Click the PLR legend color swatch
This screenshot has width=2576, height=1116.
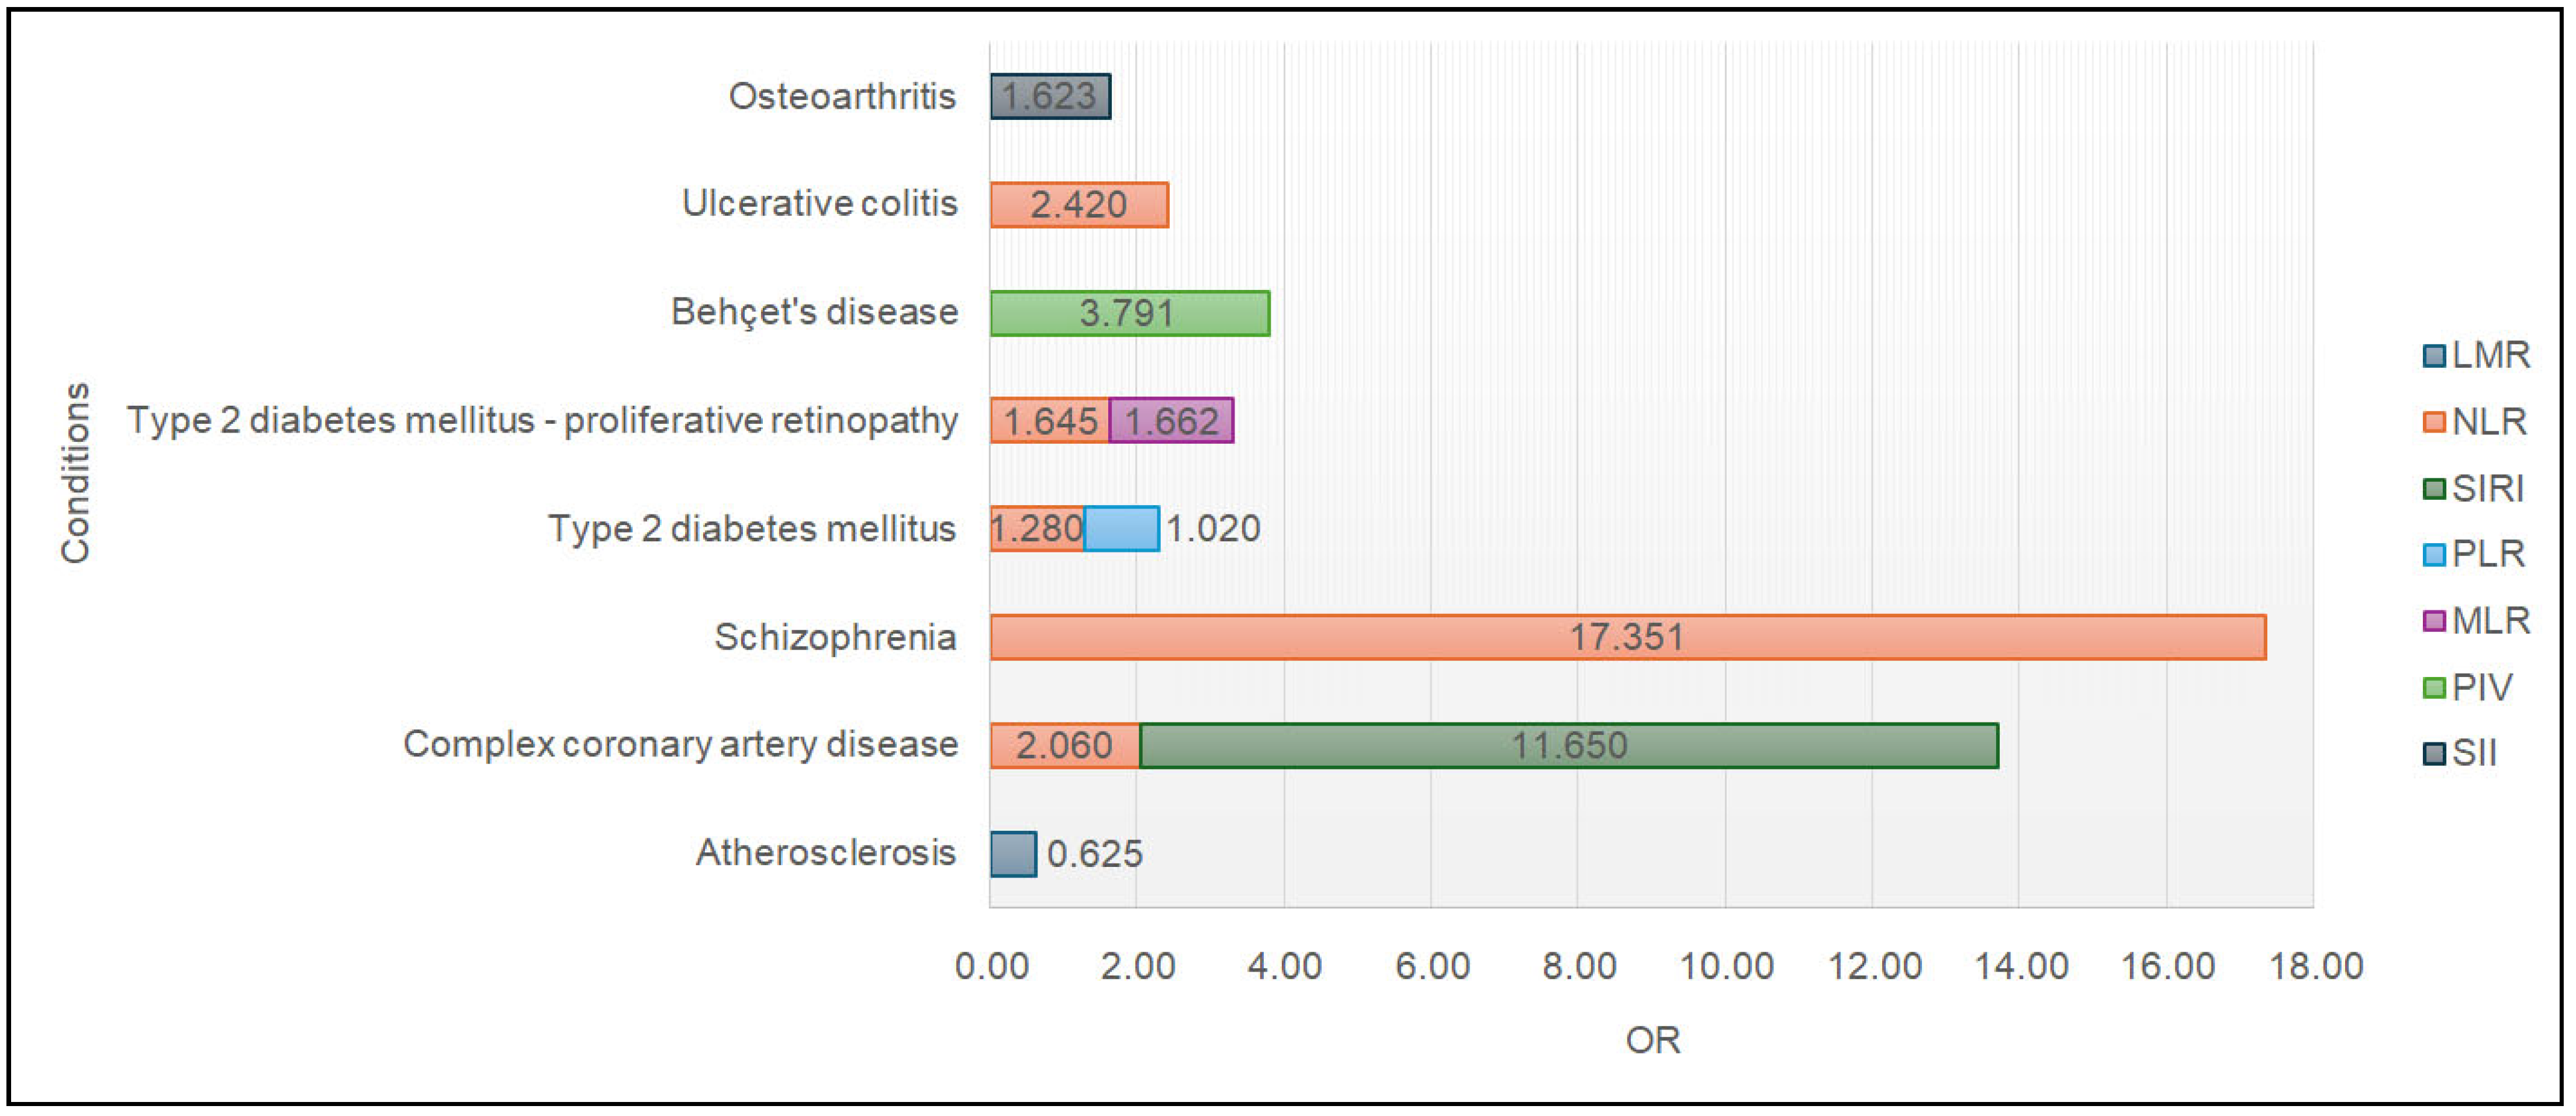(2434, 555)
